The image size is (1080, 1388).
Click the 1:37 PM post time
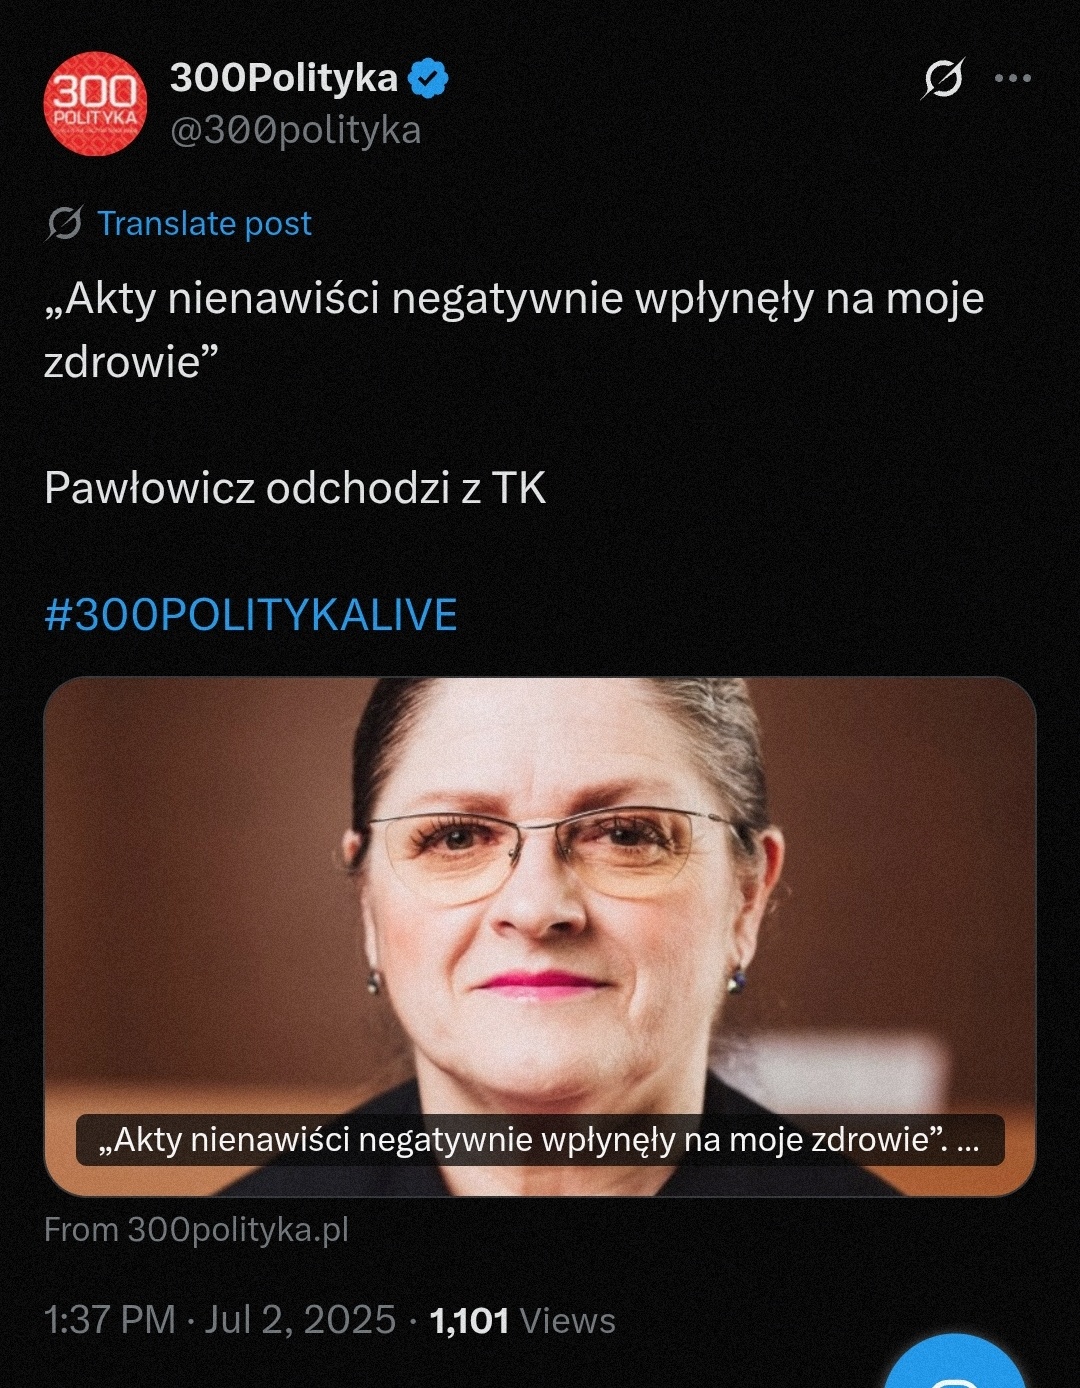click(110, 1320)
